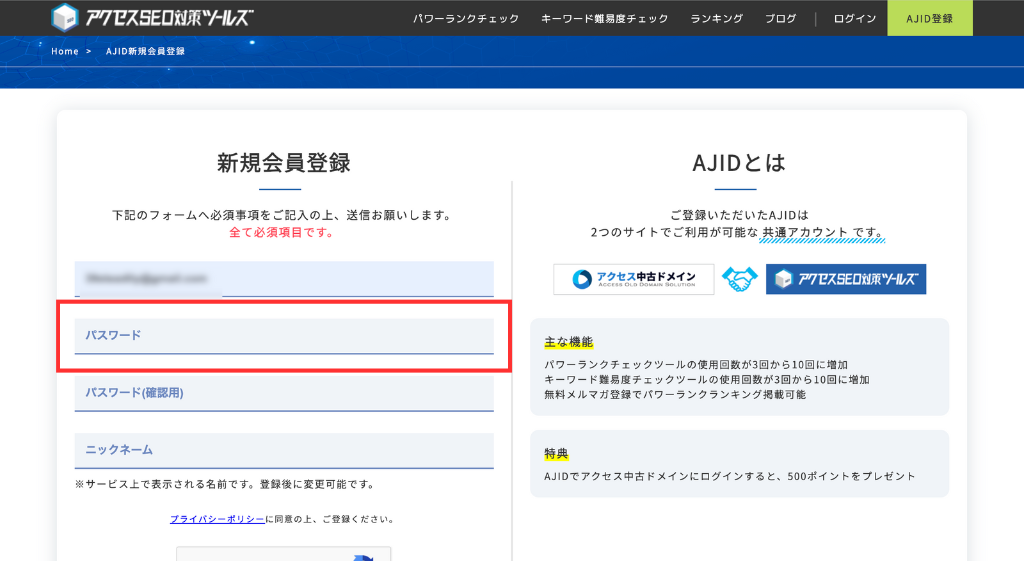Click the アクセスSEO対策ツールズ site logo
Screen dimensions: 1024x561
[152, 18]
